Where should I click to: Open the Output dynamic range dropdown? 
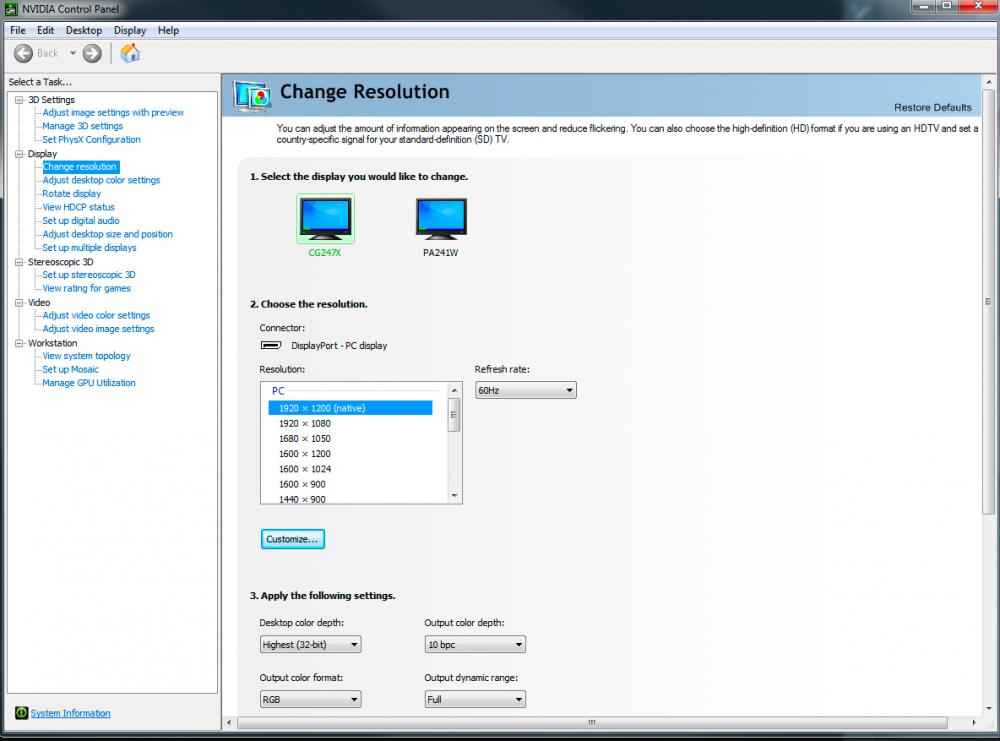[x=475, y=700]
